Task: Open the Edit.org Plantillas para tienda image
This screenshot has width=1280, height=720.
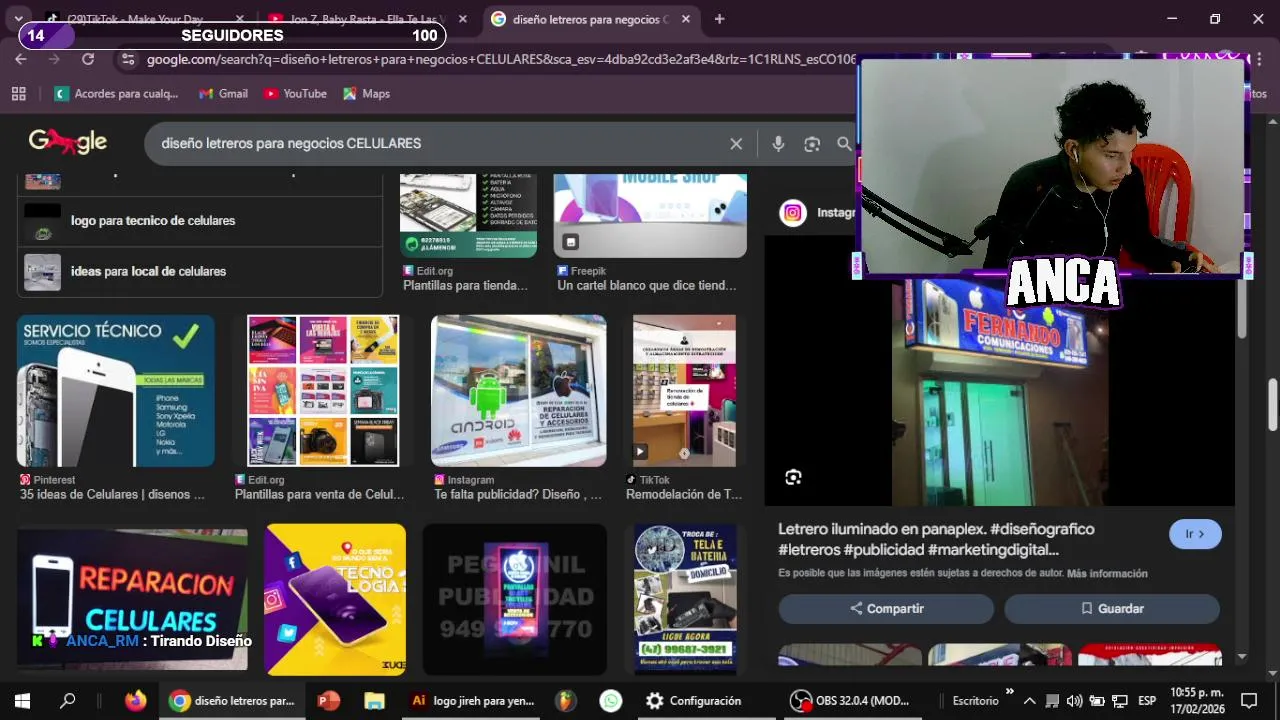Action: tap(468, 215)
